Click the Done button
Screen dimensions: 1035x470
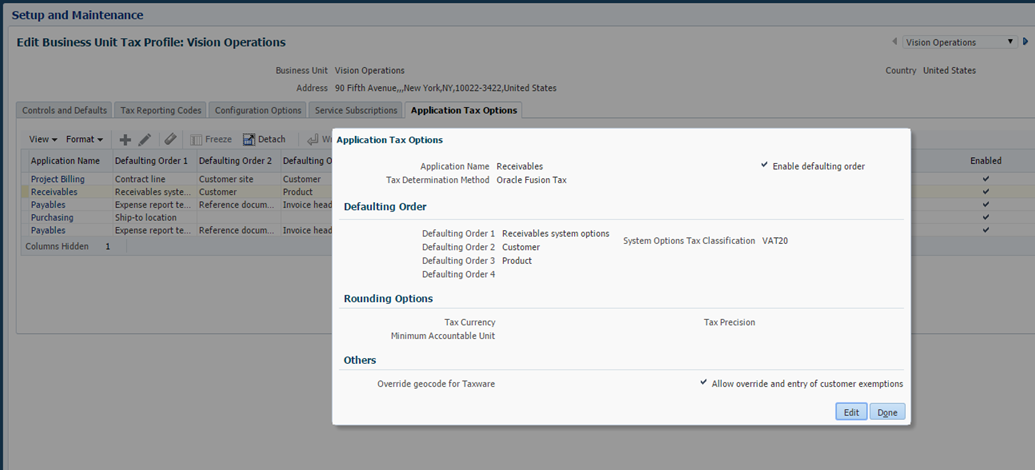(x=887, y=412)
